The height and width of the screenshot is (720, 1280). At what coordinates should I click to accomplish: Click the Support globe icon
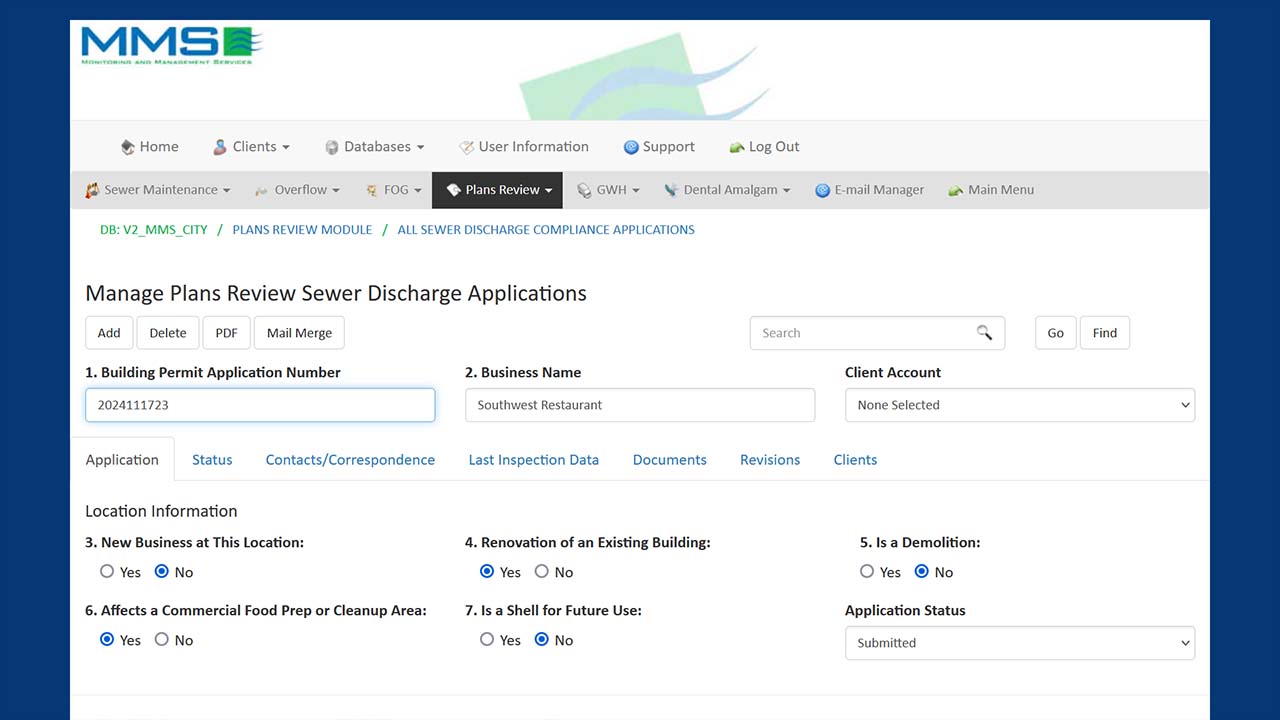click(x=631, y=147)
